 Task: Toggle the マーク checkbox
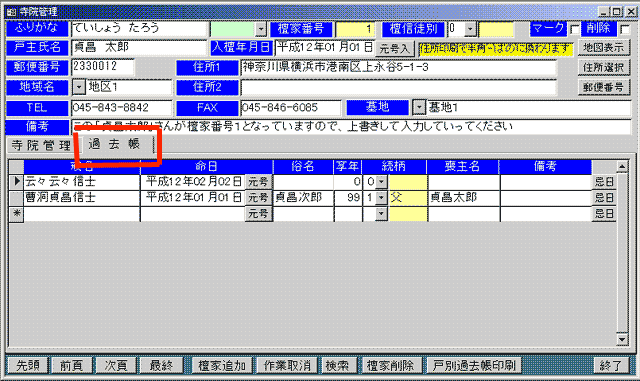tap(574, 29)
